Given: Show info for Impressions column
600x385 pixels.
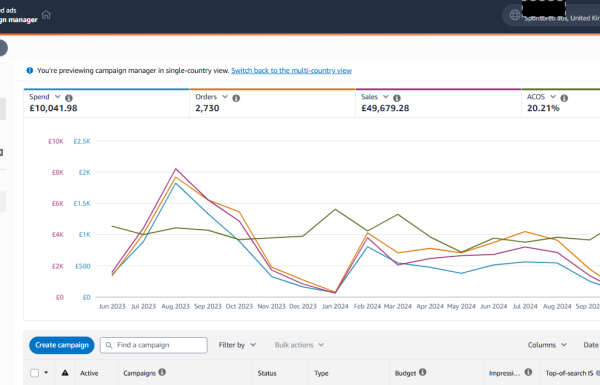Looking at the screenshot, I should [528, 372].
